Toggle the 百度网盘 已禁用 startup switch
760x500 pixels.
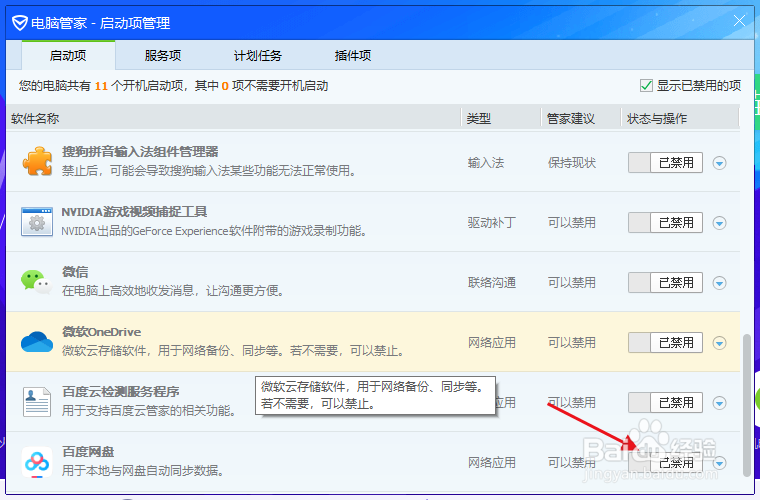665,463
